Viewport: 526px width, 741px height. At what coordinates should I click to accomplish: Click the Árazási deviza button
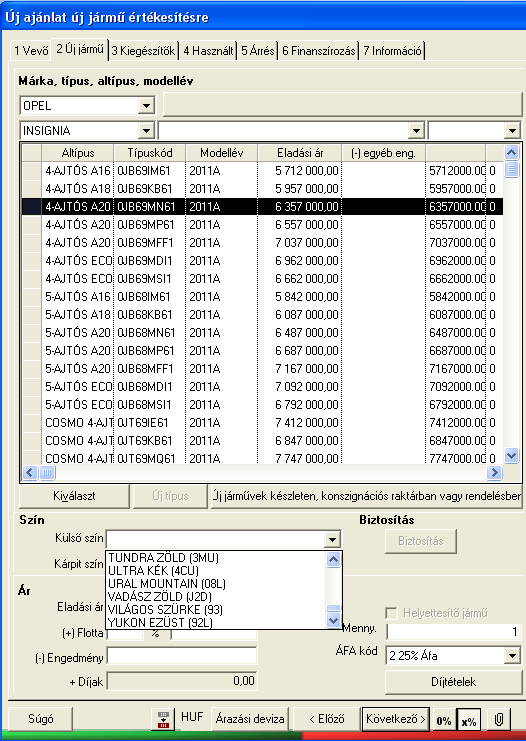point(250,719)
